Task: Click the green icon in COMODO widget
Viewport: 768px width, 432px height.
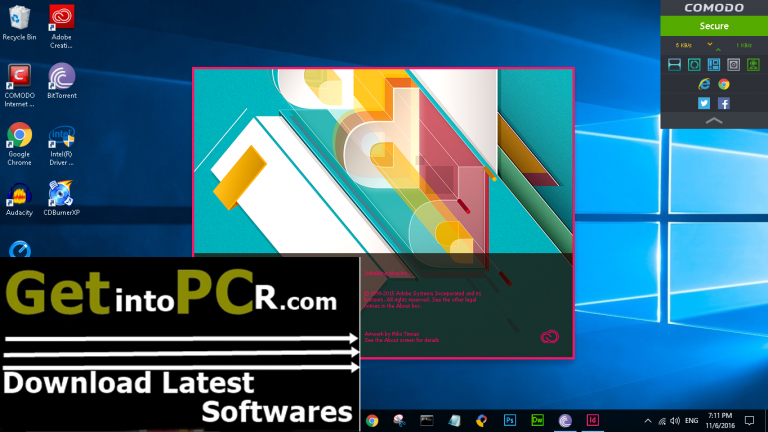Action: click(x=753, y=65)
